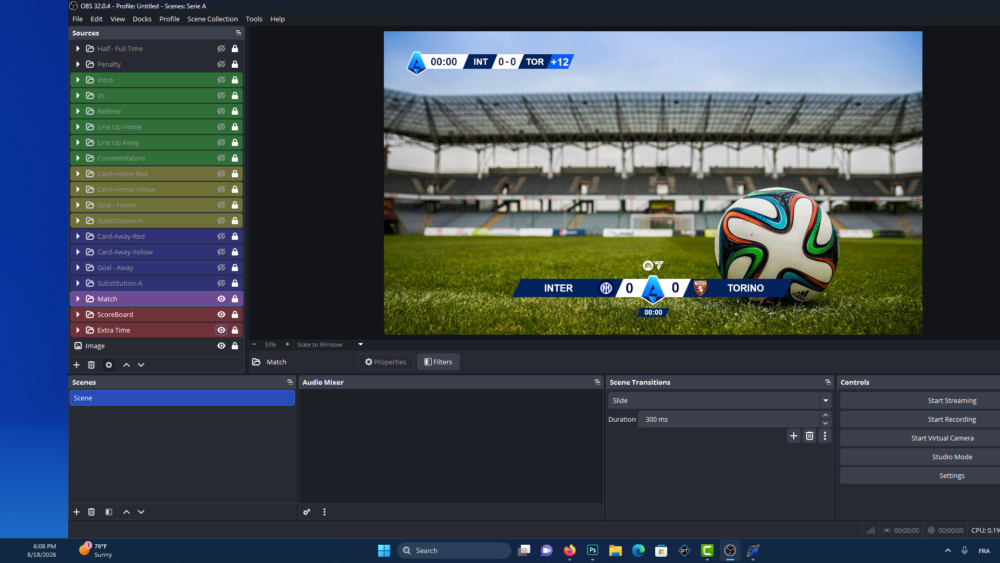Screen dimensions: 1000x563
Task: Open the File menu
Action: (x=78, y=19)
